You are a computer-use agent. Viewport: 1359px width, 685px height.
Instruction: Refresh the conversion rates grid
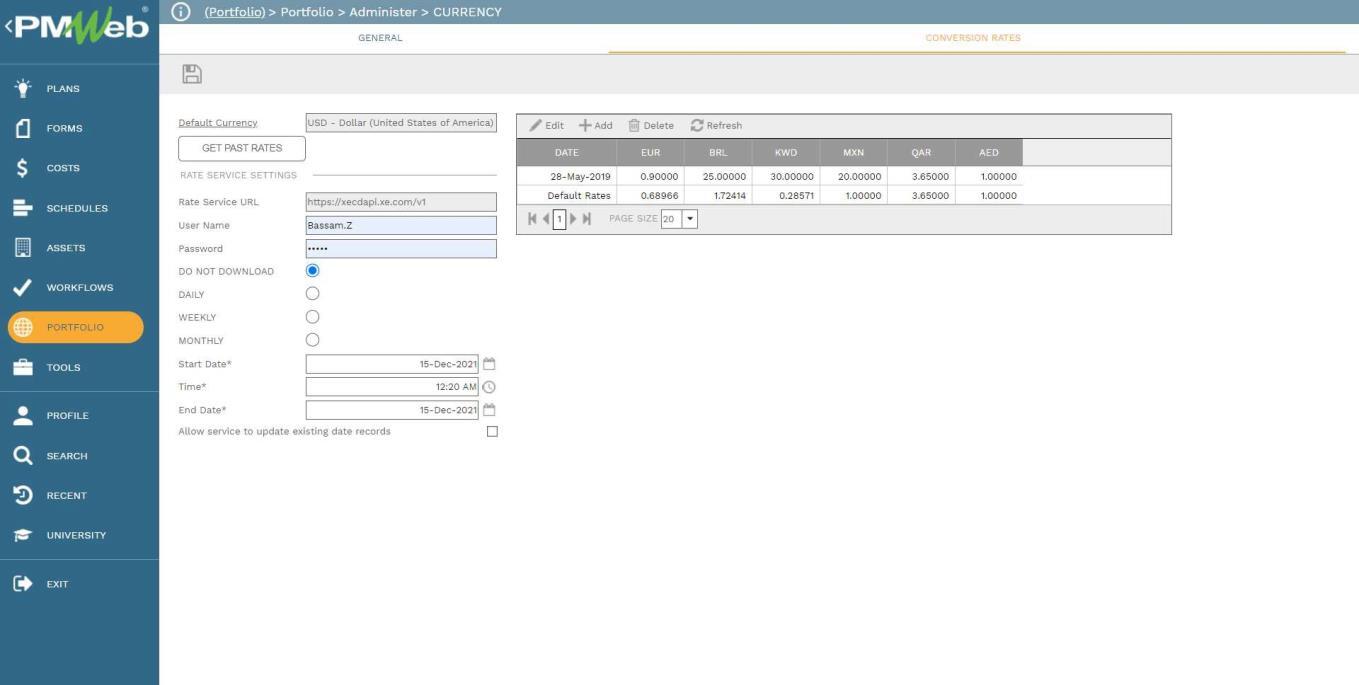tap(716, 126)
